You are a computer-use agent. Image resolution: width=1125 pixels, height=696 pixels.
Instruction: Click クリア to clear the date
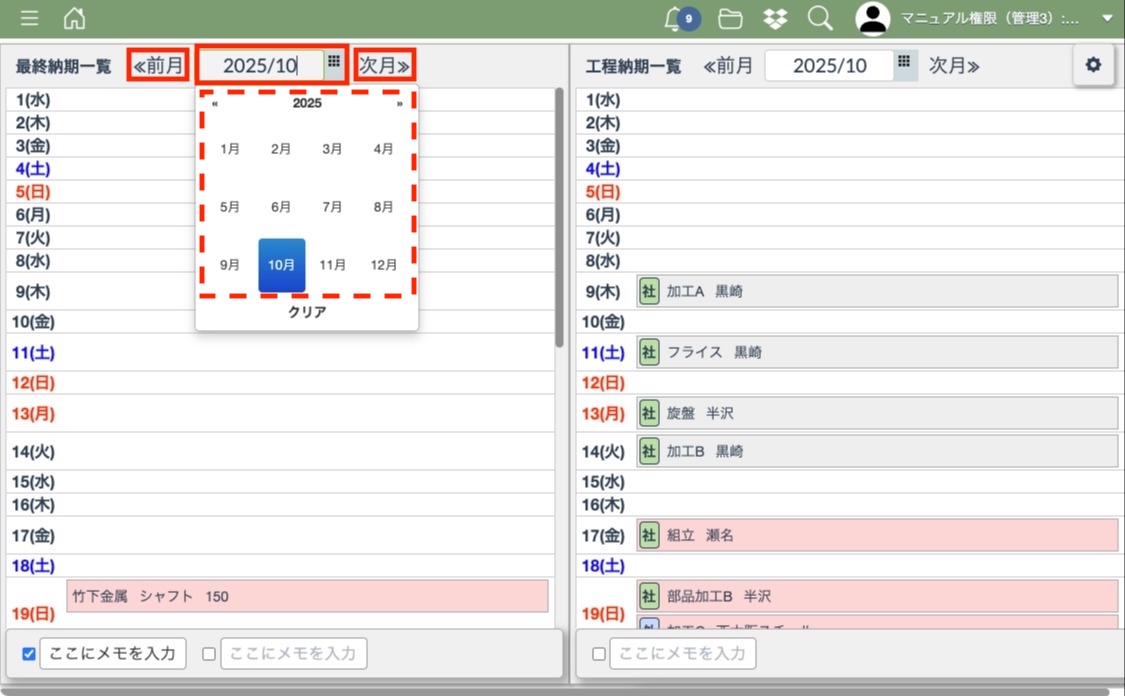[307, 312]
